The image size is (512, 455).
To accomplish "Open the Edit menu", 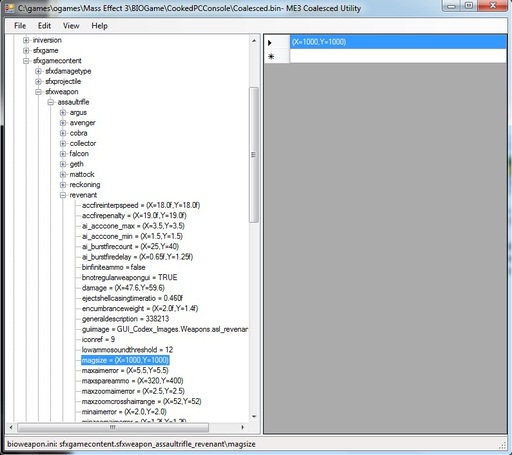I will (44, 26).
